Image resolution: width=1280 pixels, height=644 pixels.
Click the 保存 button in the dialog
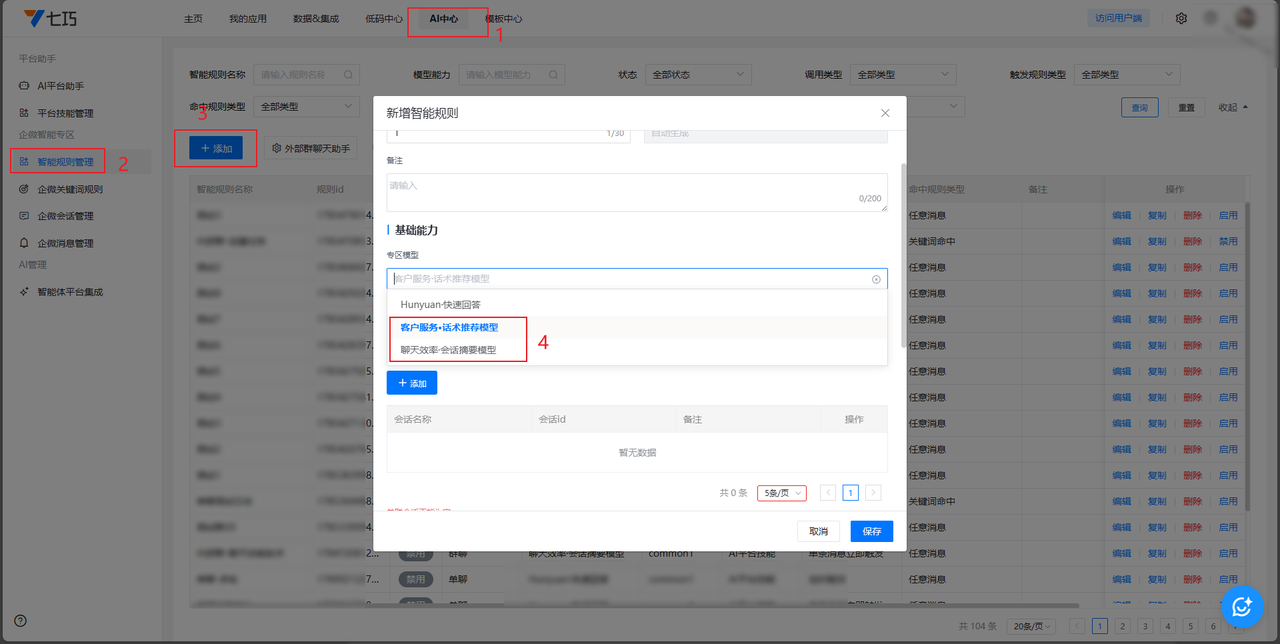(871, 531)
